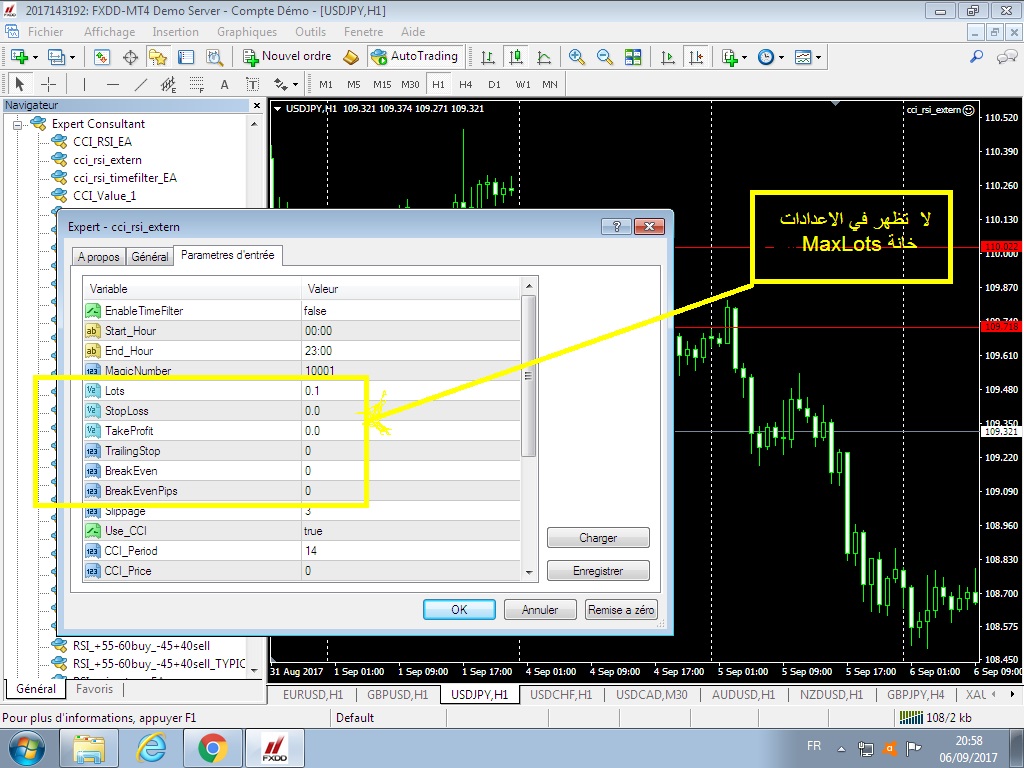Click the zoom in magnifier icon
This screenshot has width=1024, height=768.
(x=576, y=57)
